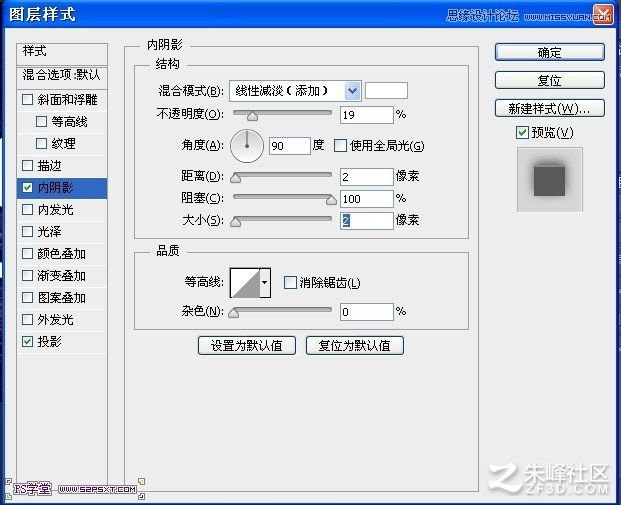Select the 斜面和浮雕 list entry
621x505 pixels.
coord(62,99)
